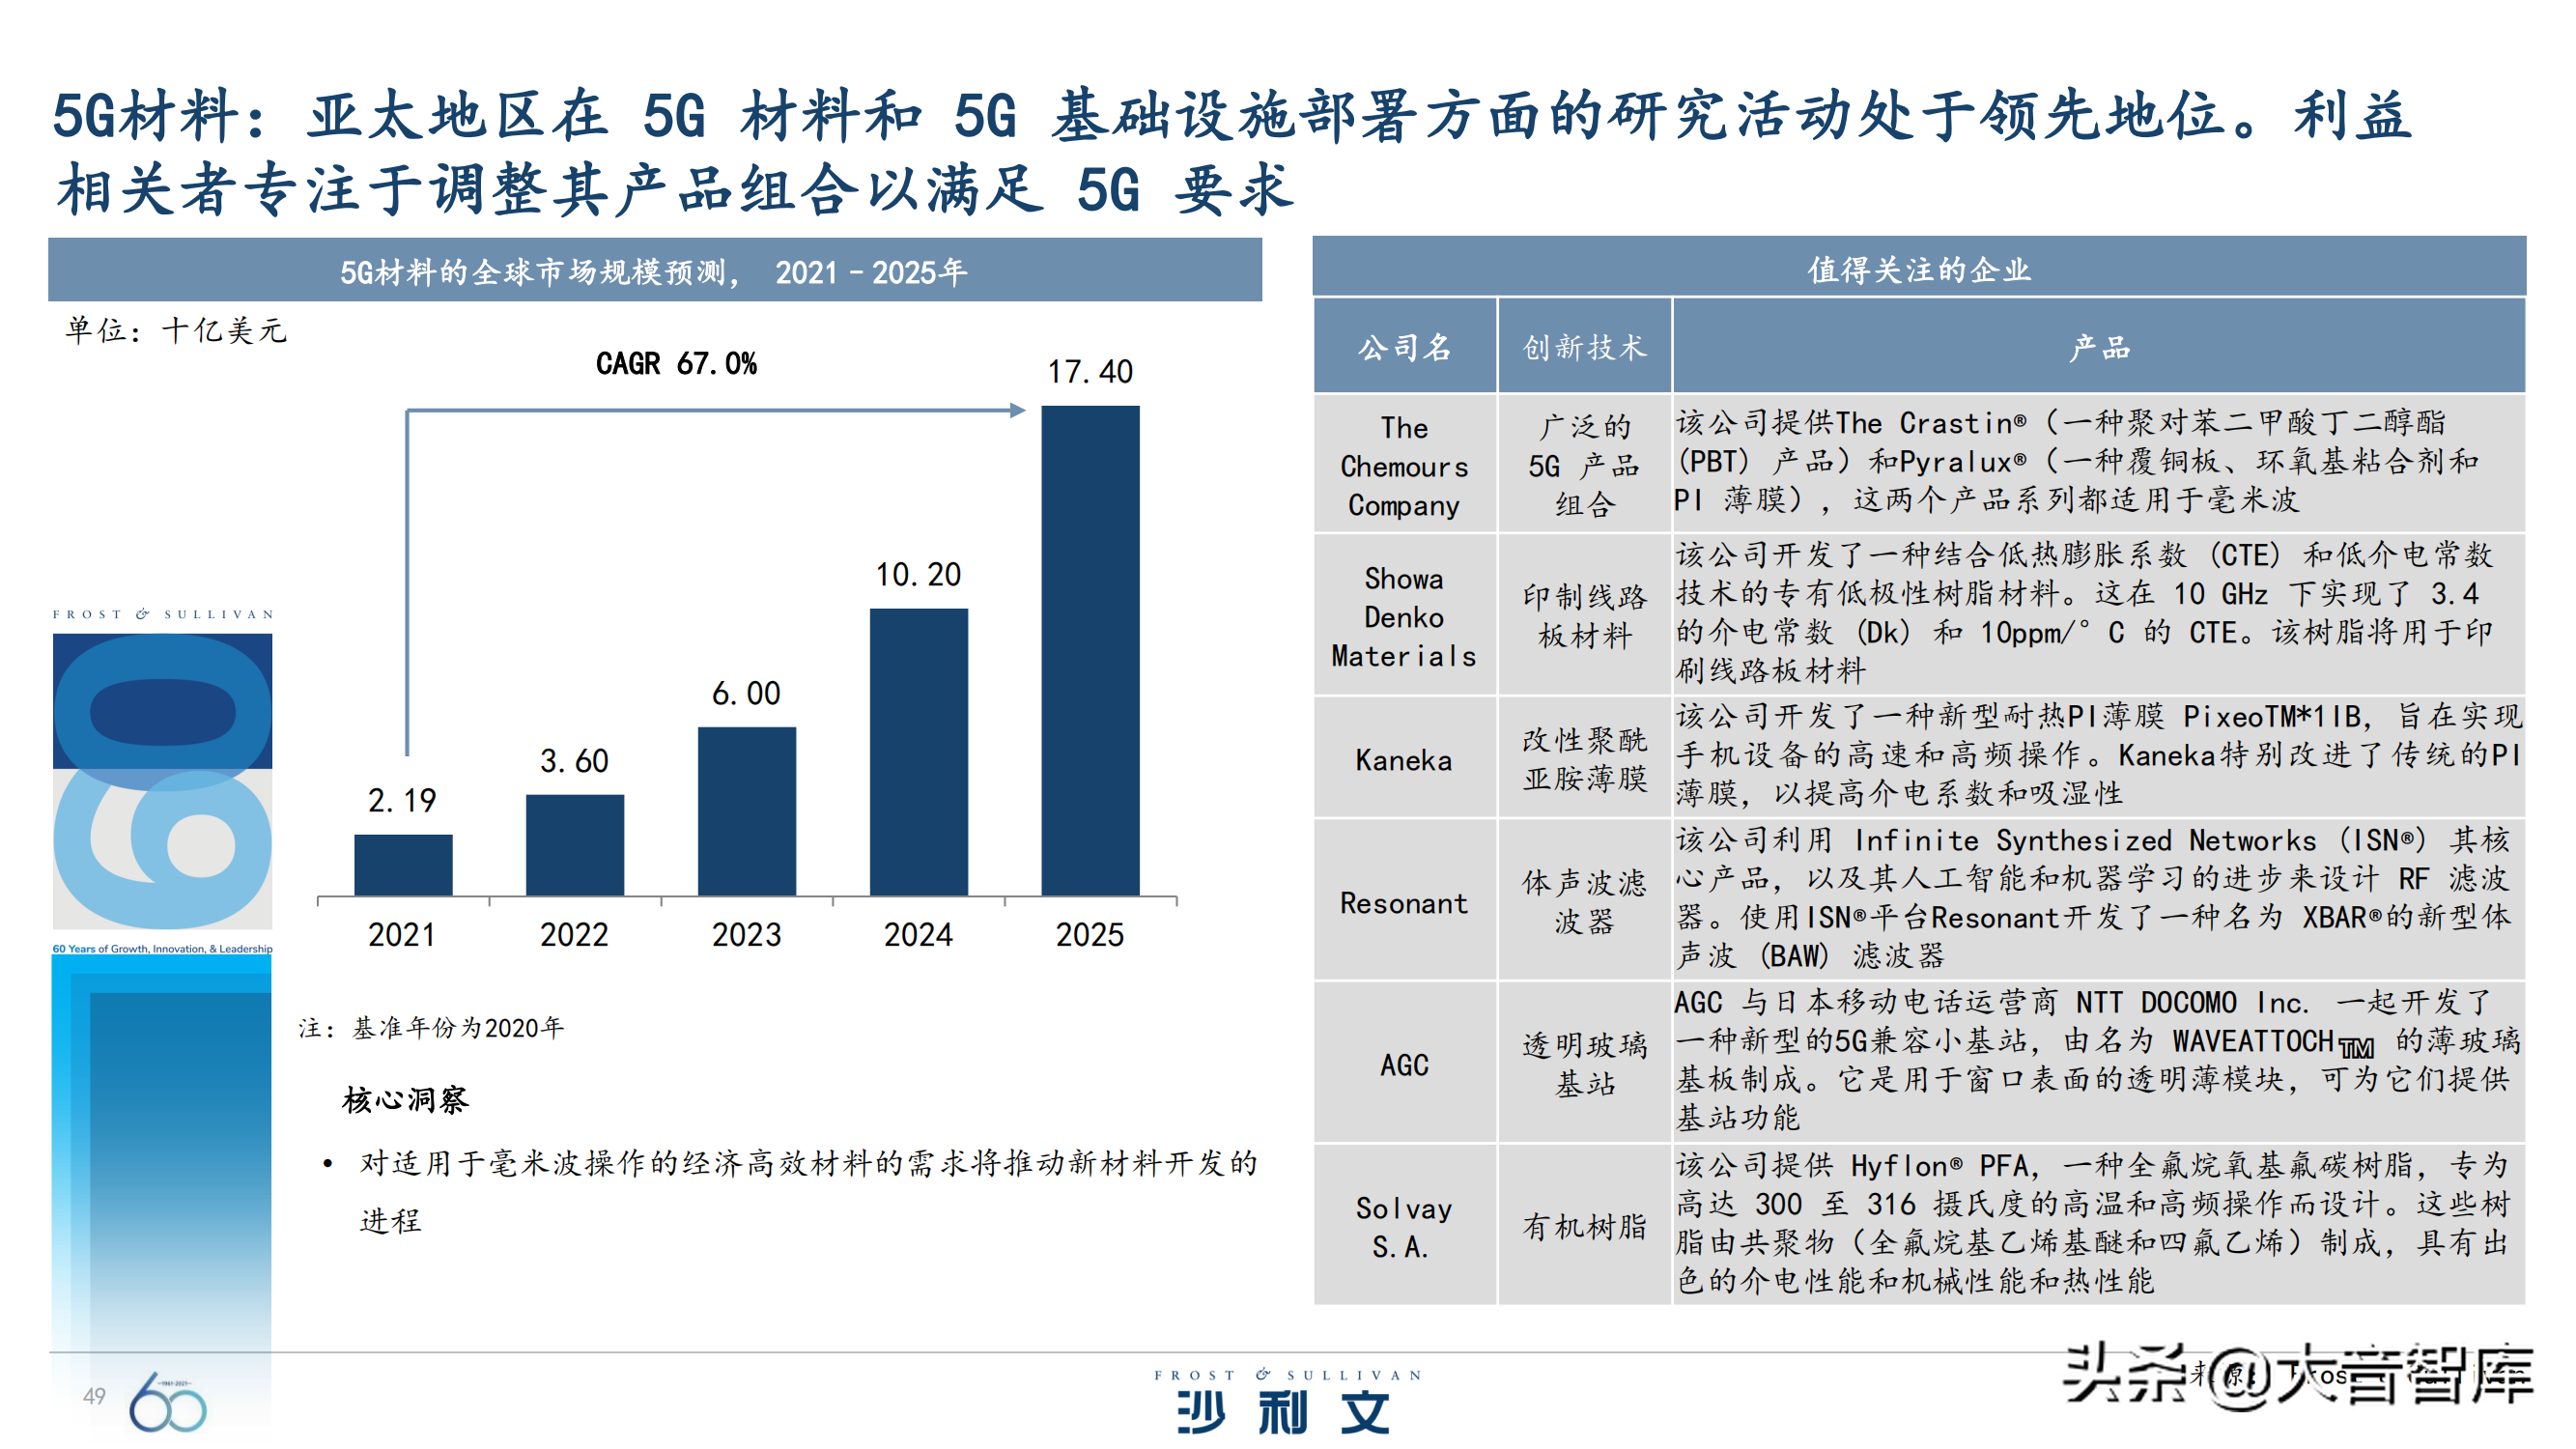The image size is (2576, 1449).
Task: Click the axis label 2022
Action: click(x=574, y=935)
